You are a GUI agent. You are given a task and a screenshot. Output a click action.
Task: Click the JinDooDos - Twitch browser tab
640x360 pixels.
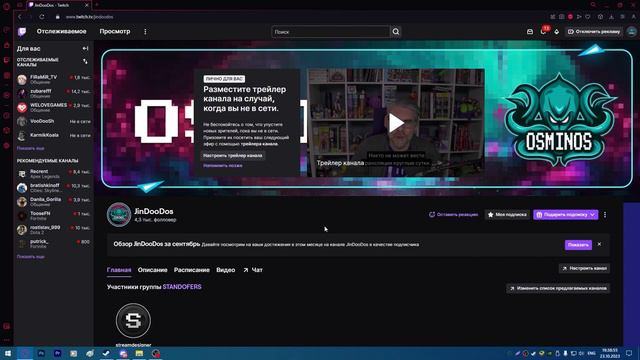coord(59,5)
